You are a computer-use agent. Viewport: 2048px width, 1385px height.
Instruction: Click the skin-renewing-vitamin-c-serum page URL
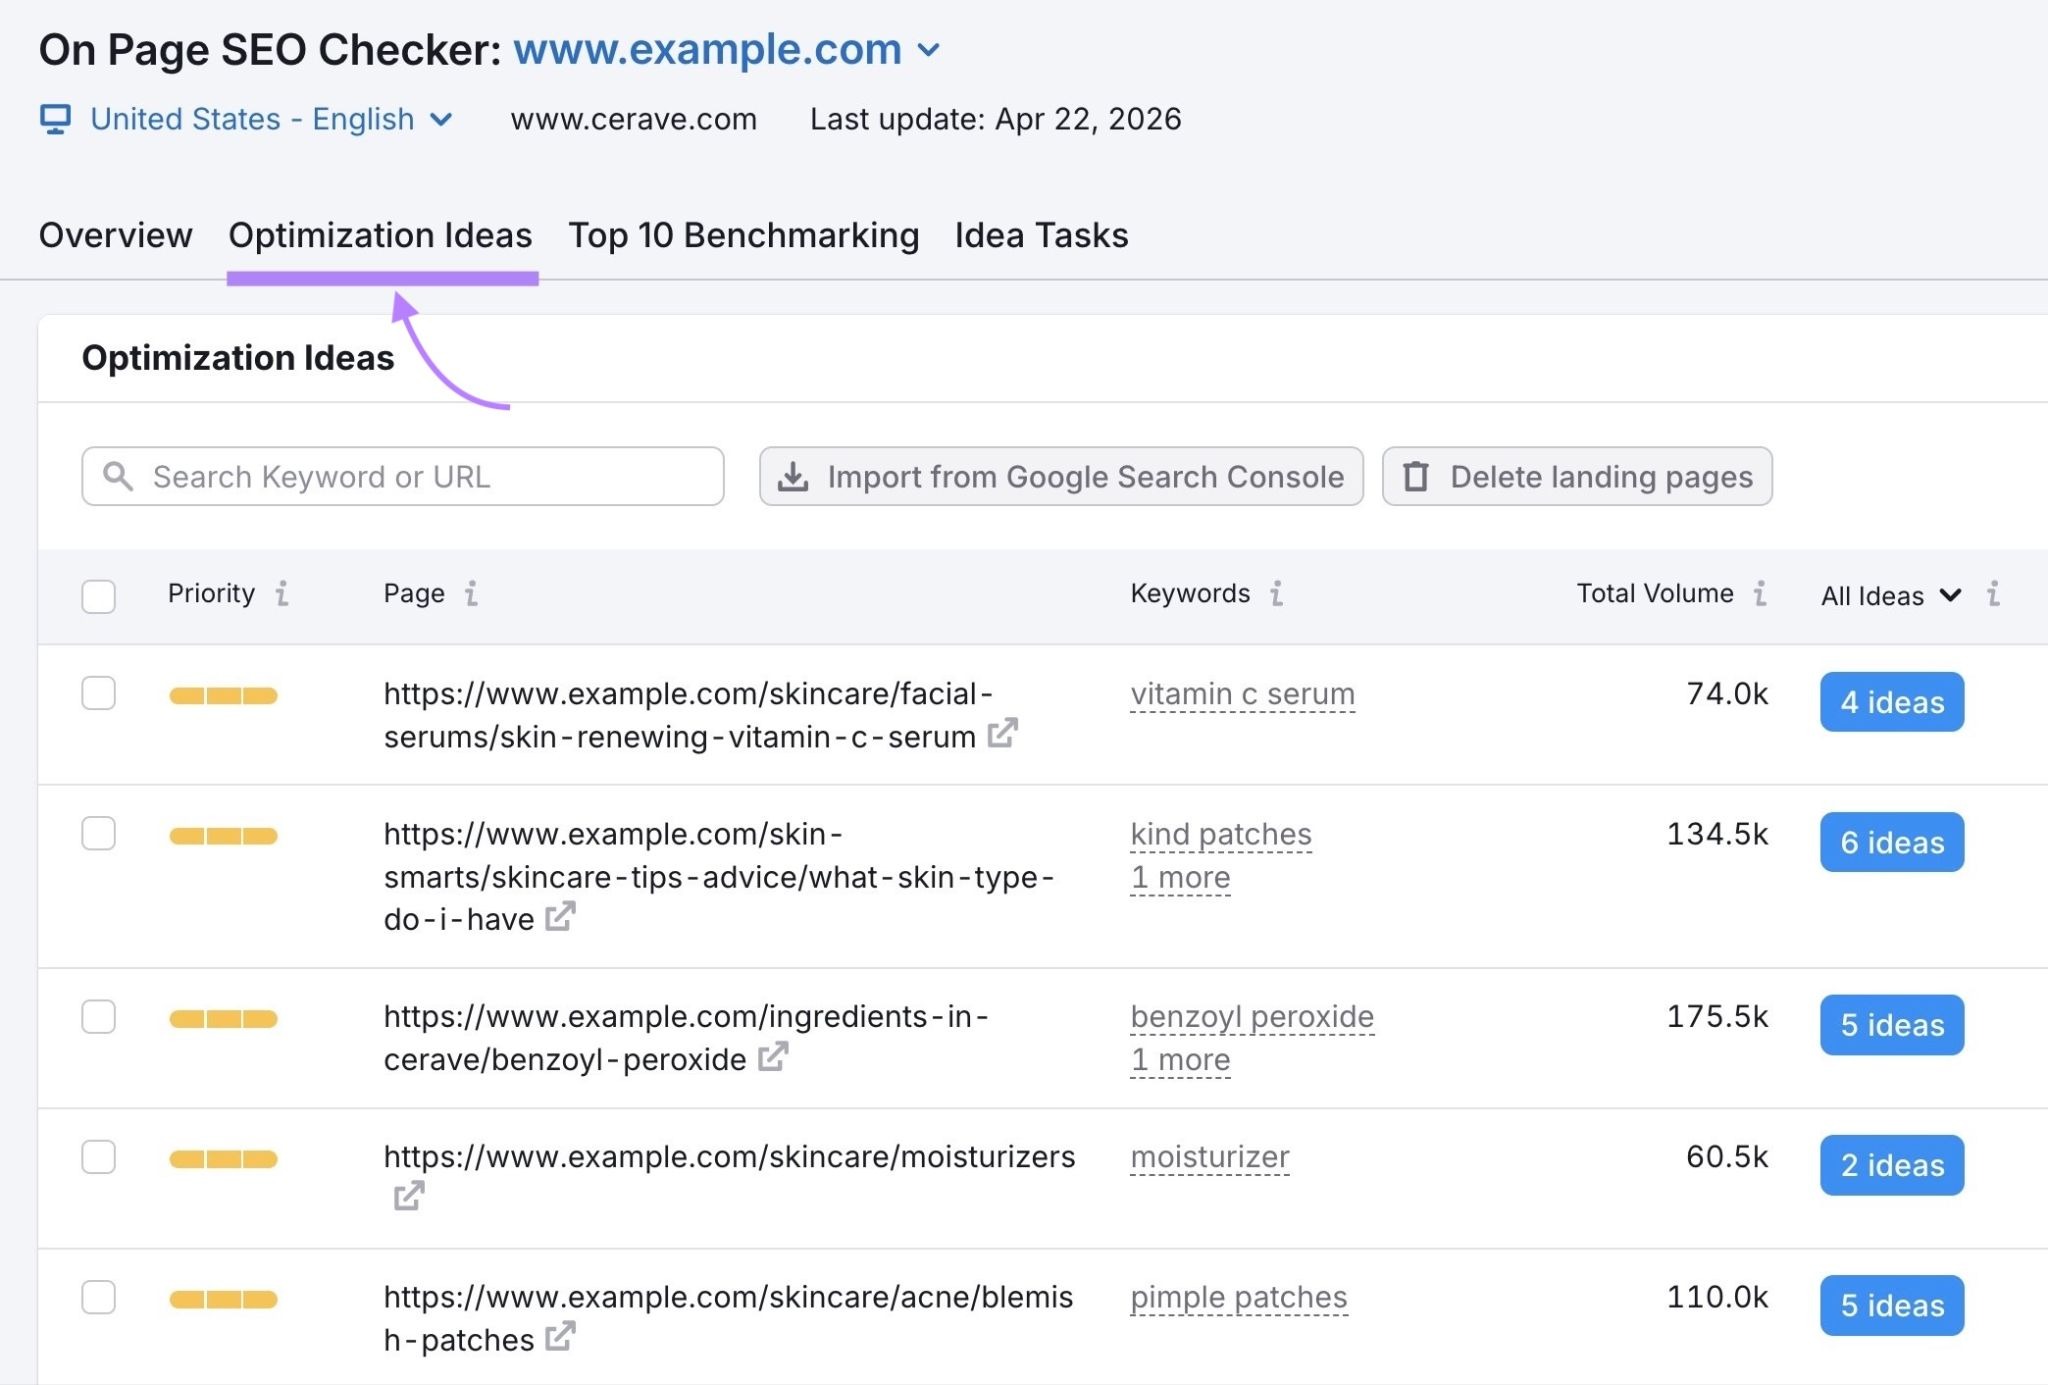tap(688, 715)
